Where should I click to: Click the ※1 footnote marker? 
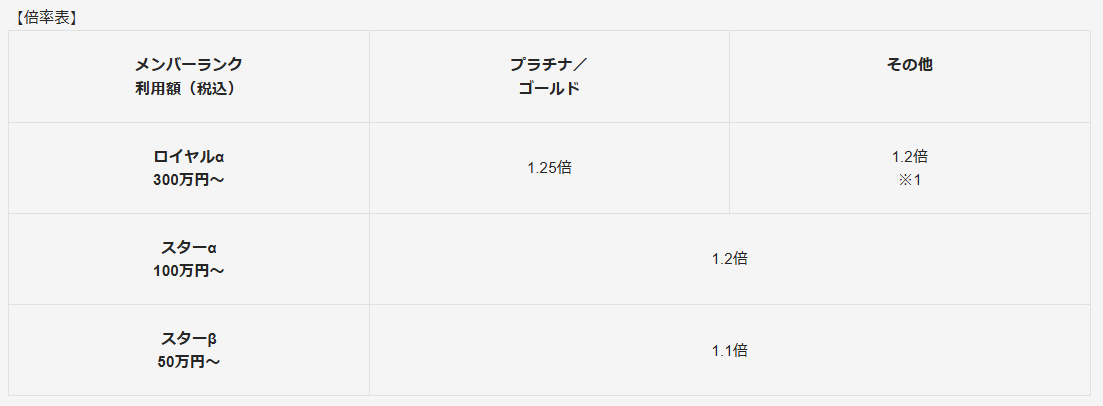pyautogui.click(x=910, y=179)
